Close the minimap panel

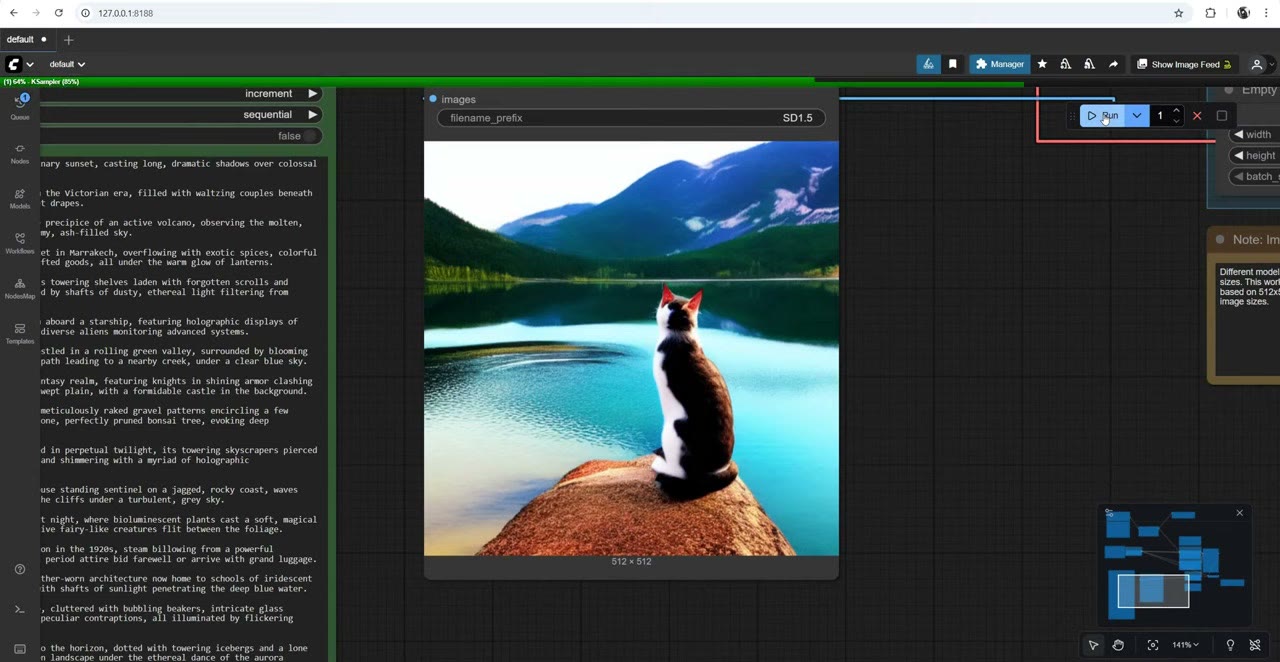[1240, 513]
